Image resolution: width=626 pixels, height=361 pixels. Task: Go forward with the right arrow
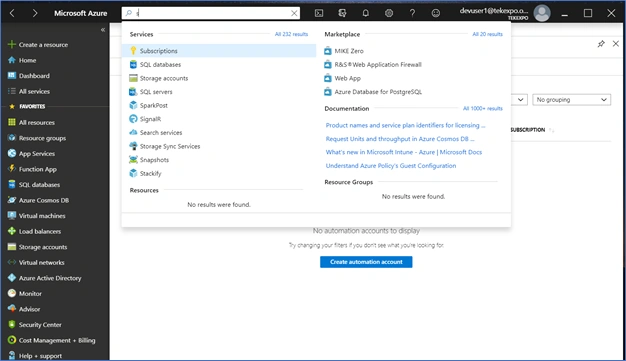tap(35, 13)
